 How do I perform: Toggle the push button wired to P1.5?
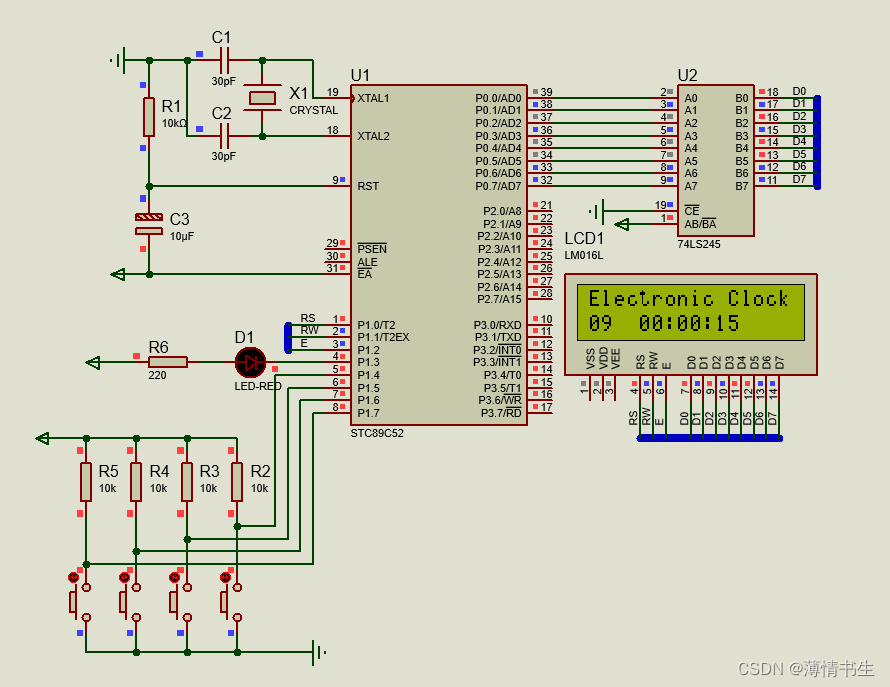pyautogui.click(x=180, y=602)
